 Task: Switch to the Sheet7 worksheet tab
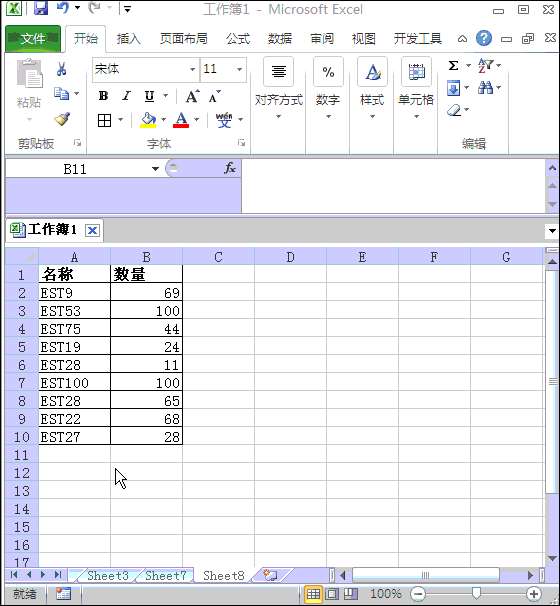(x=165, y=575)
